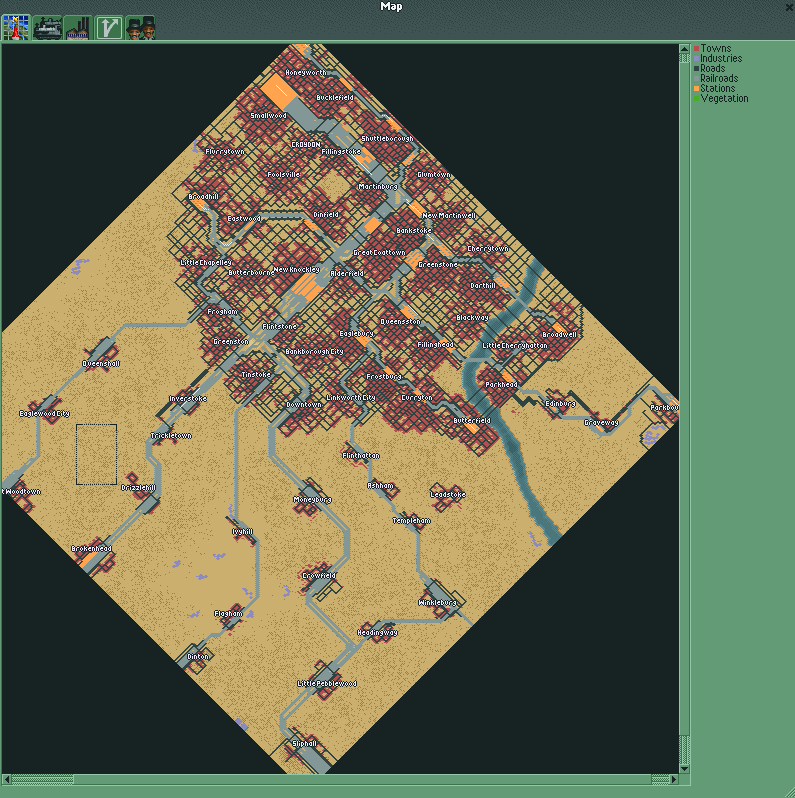Click the Dinton town label

coord(197,657)
